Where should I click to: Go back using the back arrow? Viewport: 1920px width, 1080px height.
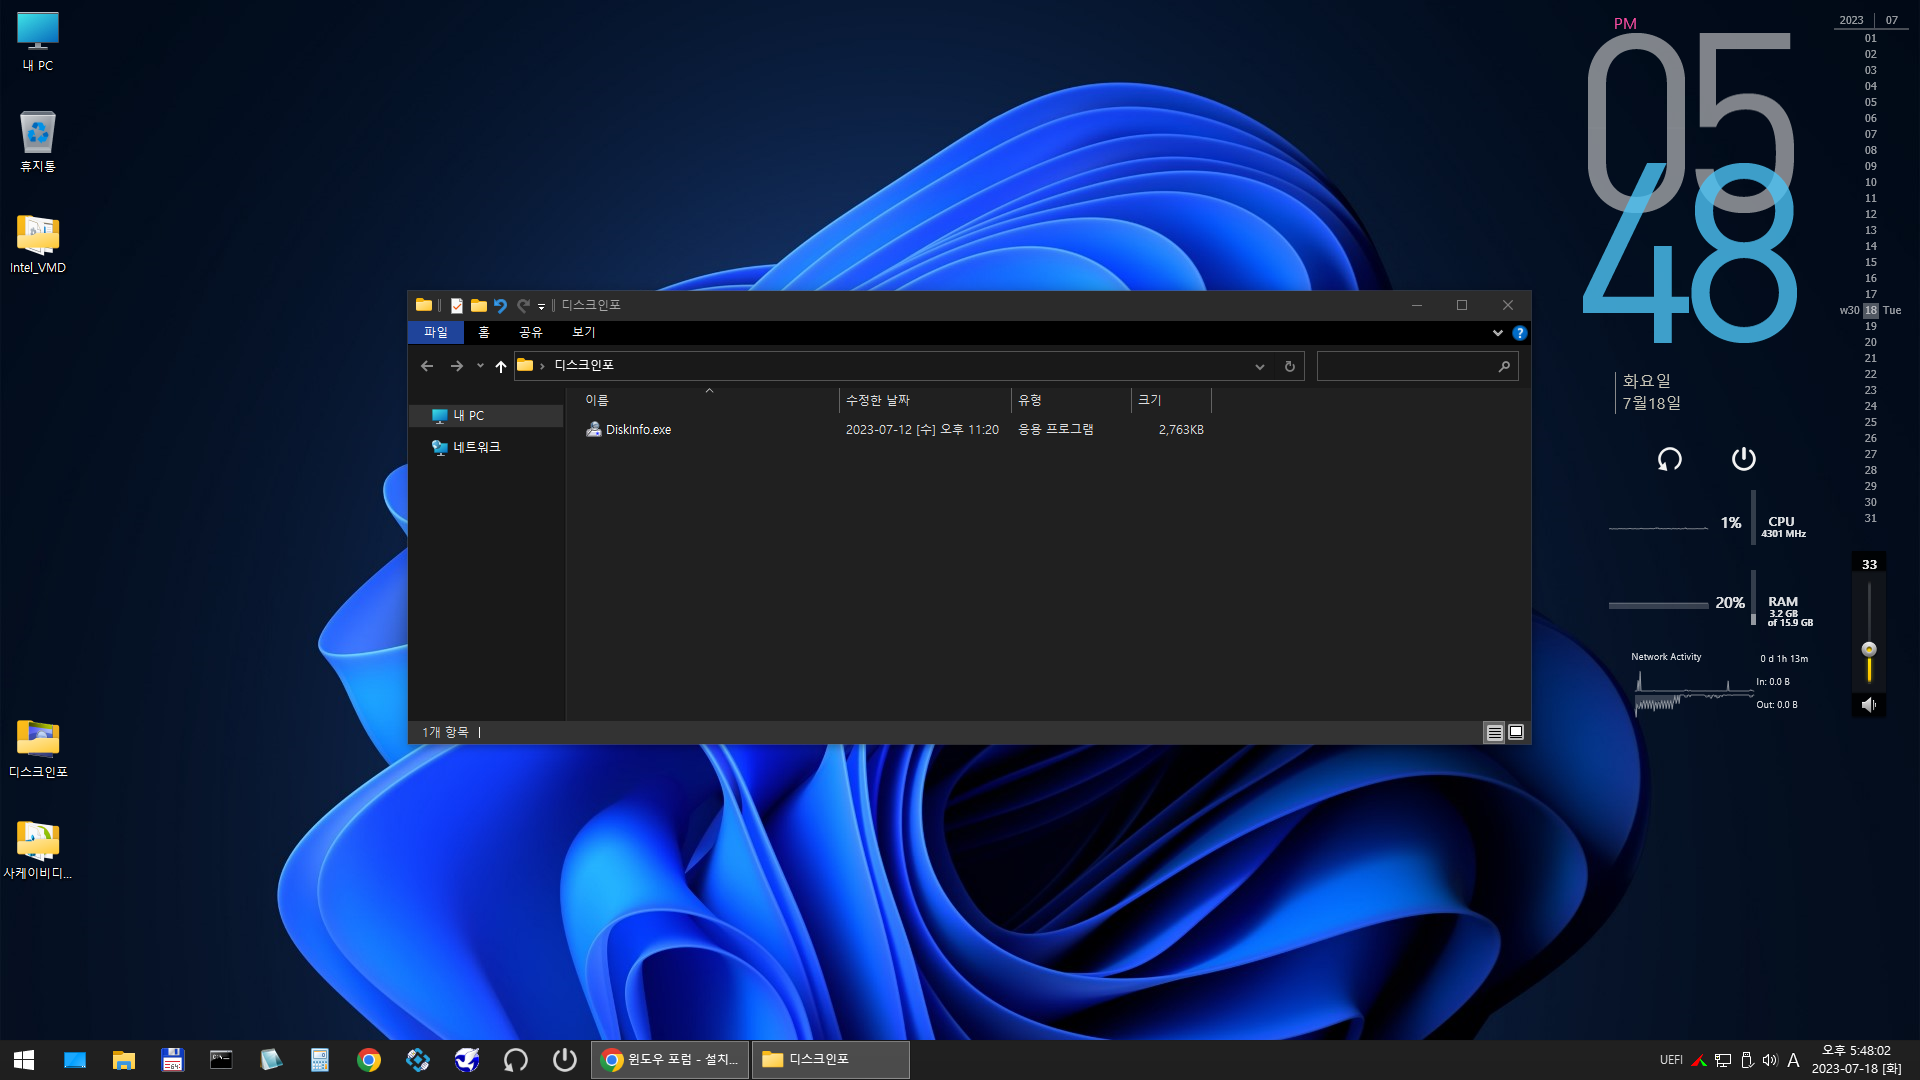(x=427, y=366)
